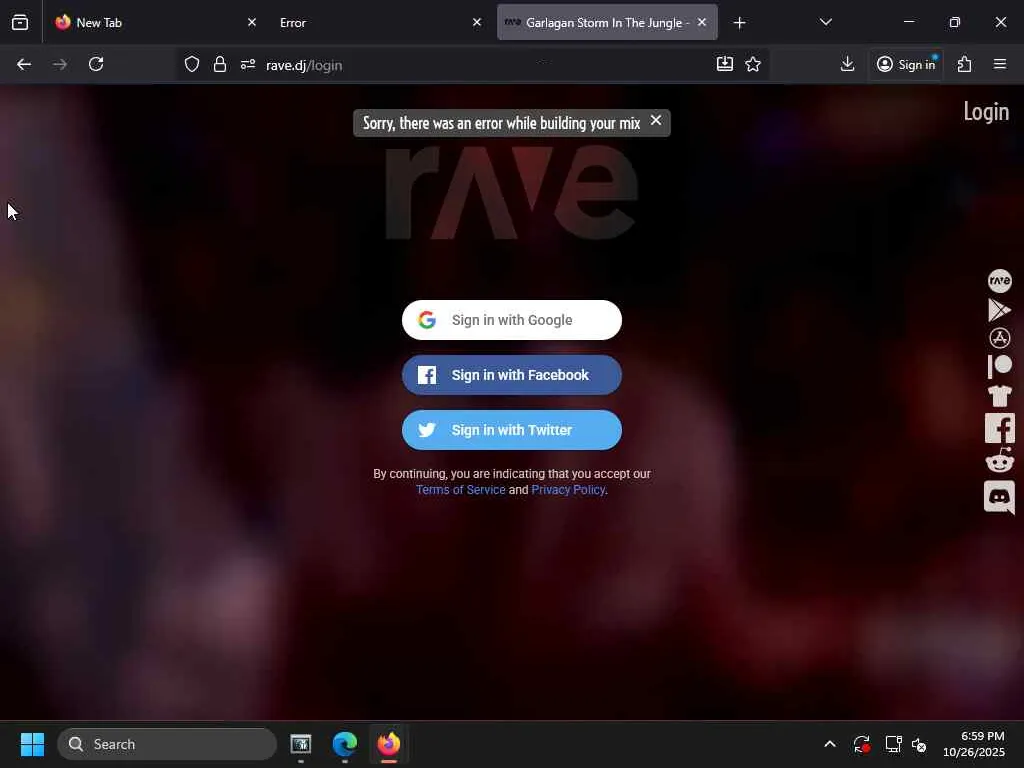Open the Apple App Store sidebar icon
Image resolution: width=1024 pixels, height=768 pixels.
pyautogui.click(x=999, y=338)
